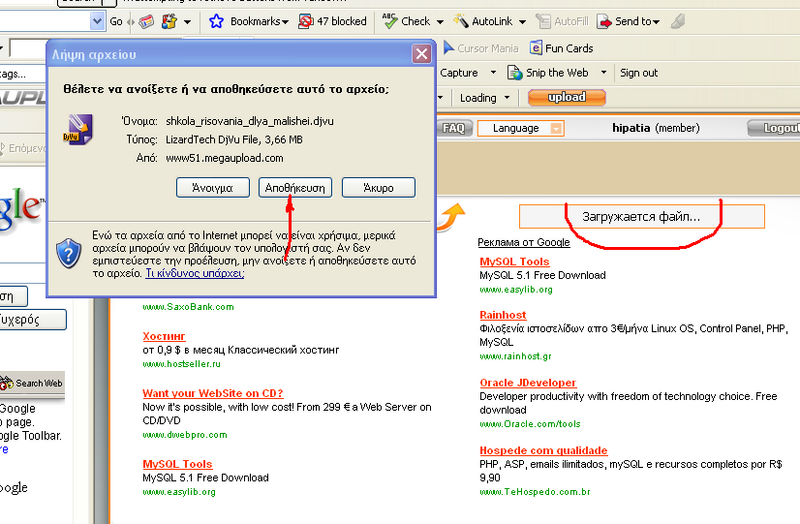
Task: Open the Oracle JDeveloper ad link
Action: tap(528, 383)
